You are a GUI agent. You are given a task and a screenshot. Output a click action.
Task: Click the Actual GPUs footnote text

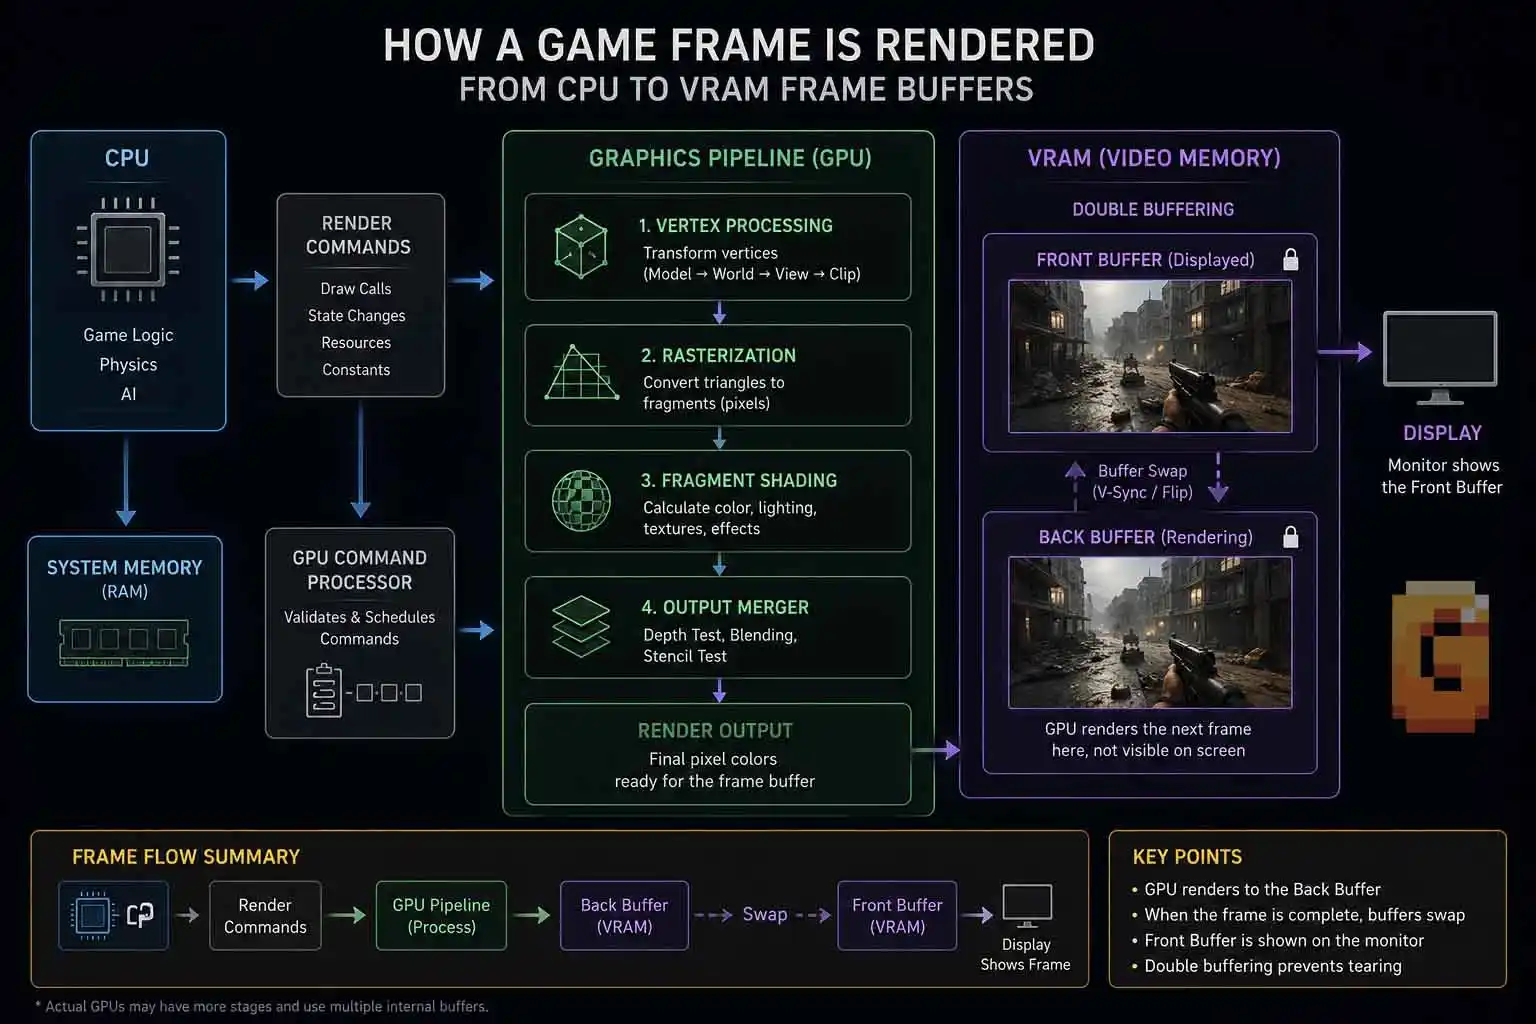[x=262, y=1006]
